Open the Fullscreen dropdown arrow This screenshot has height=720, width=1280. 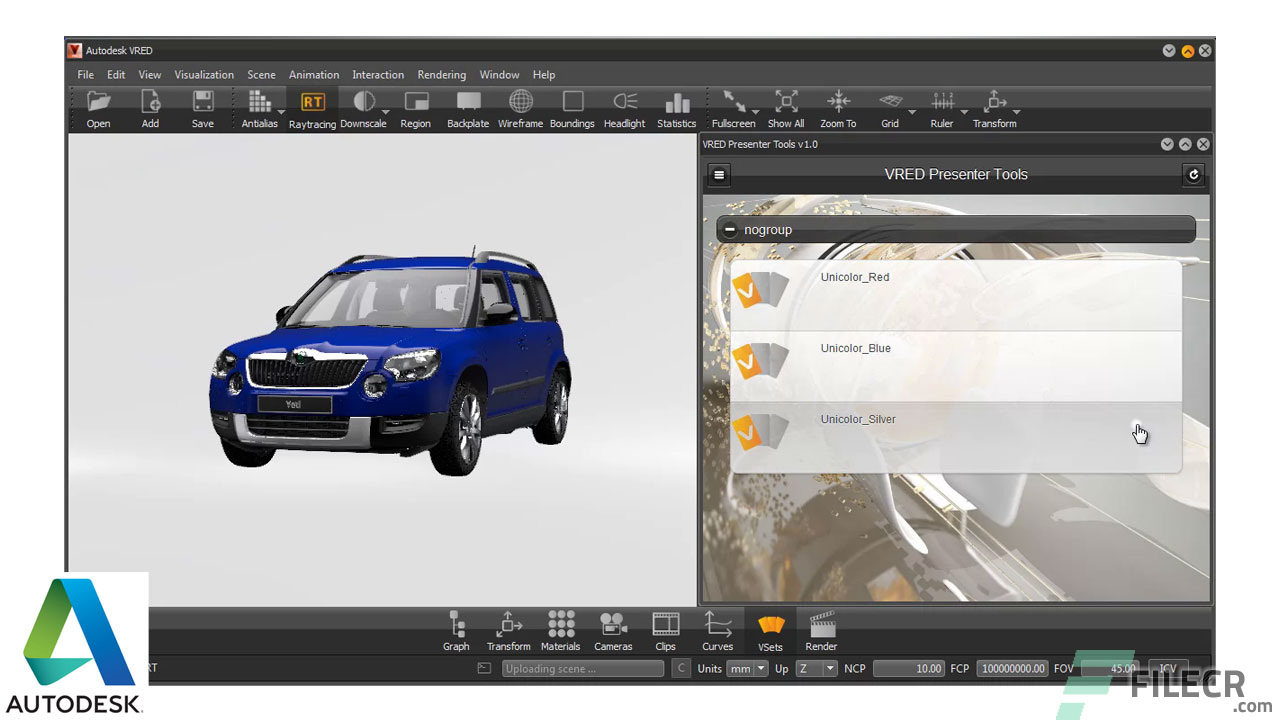[x=756, y=111]
